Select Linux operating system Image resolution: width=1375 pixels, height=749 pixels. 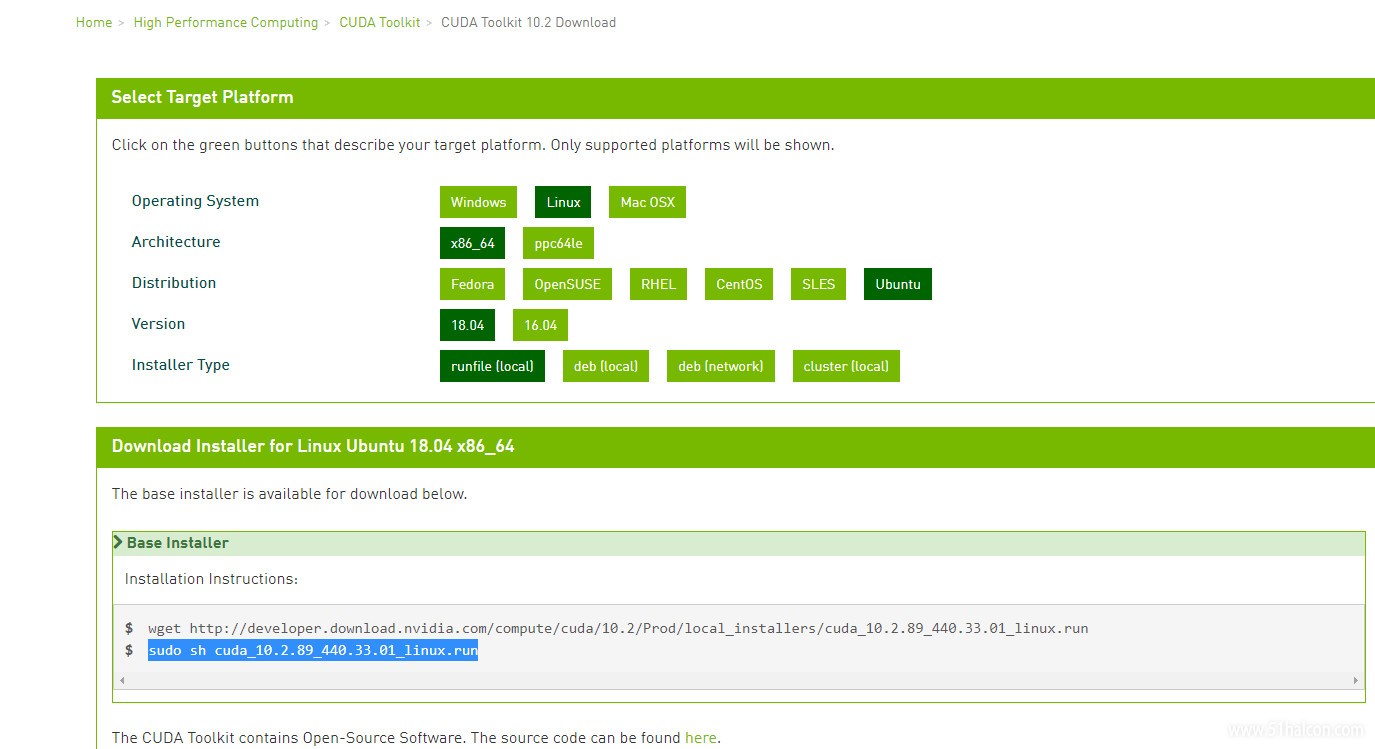click(563, 202)
